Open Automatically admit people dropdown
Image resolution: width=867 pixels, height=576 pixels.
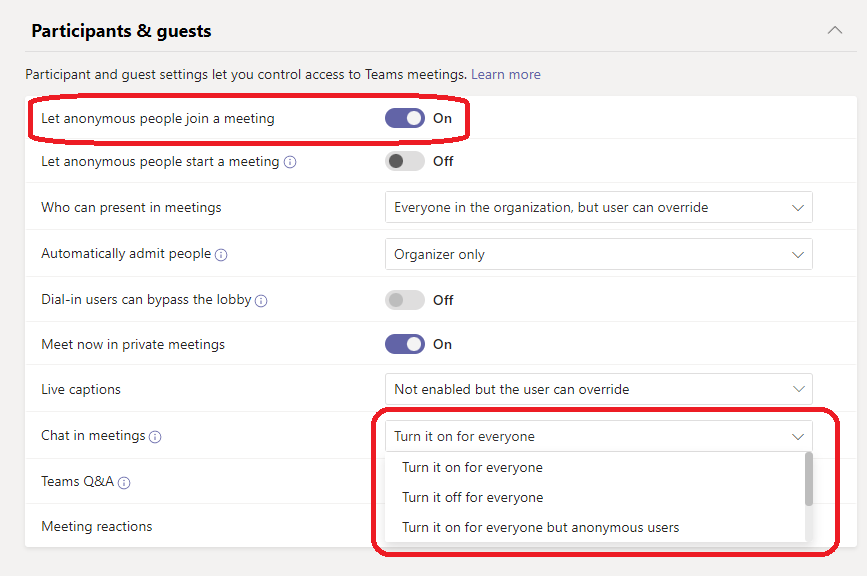coord(598,254)
